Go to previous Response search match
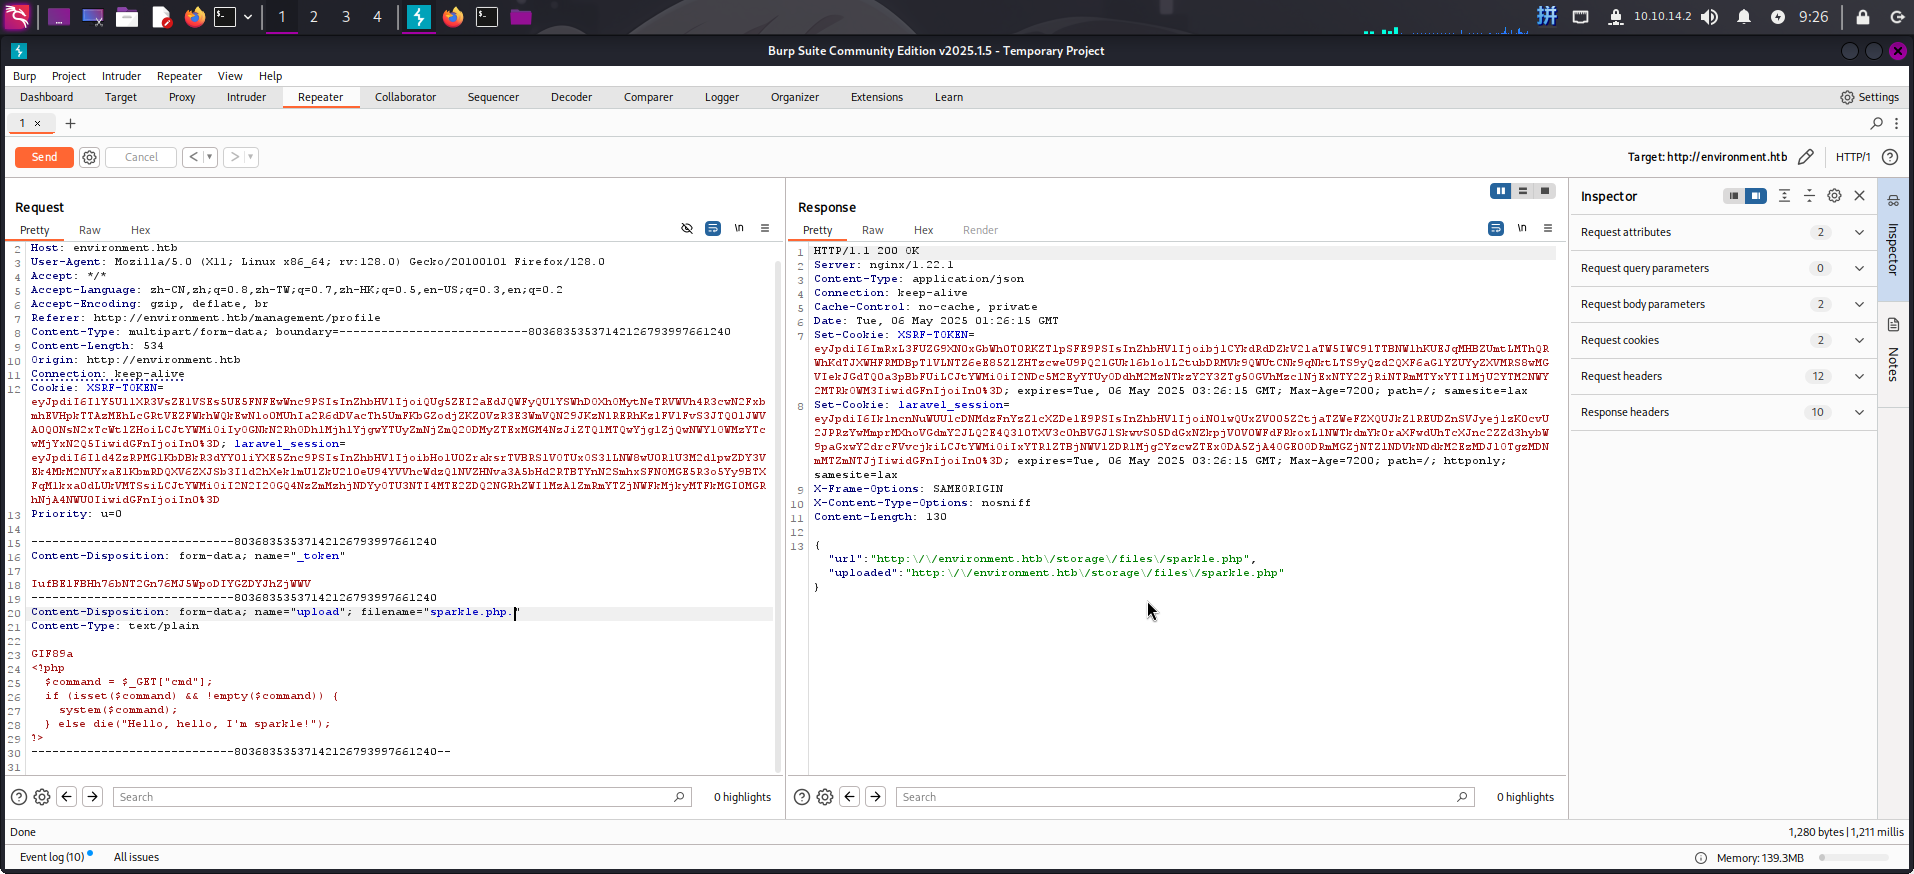The width and height of the screenshot is (1914, 874). [850, 797]
